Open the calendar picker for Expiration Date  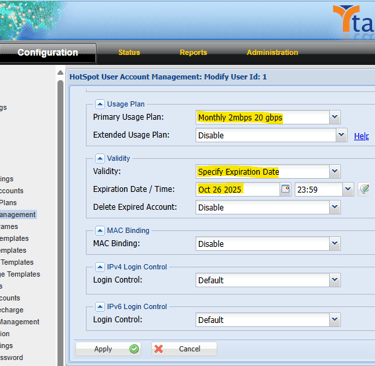coord(286,189)
